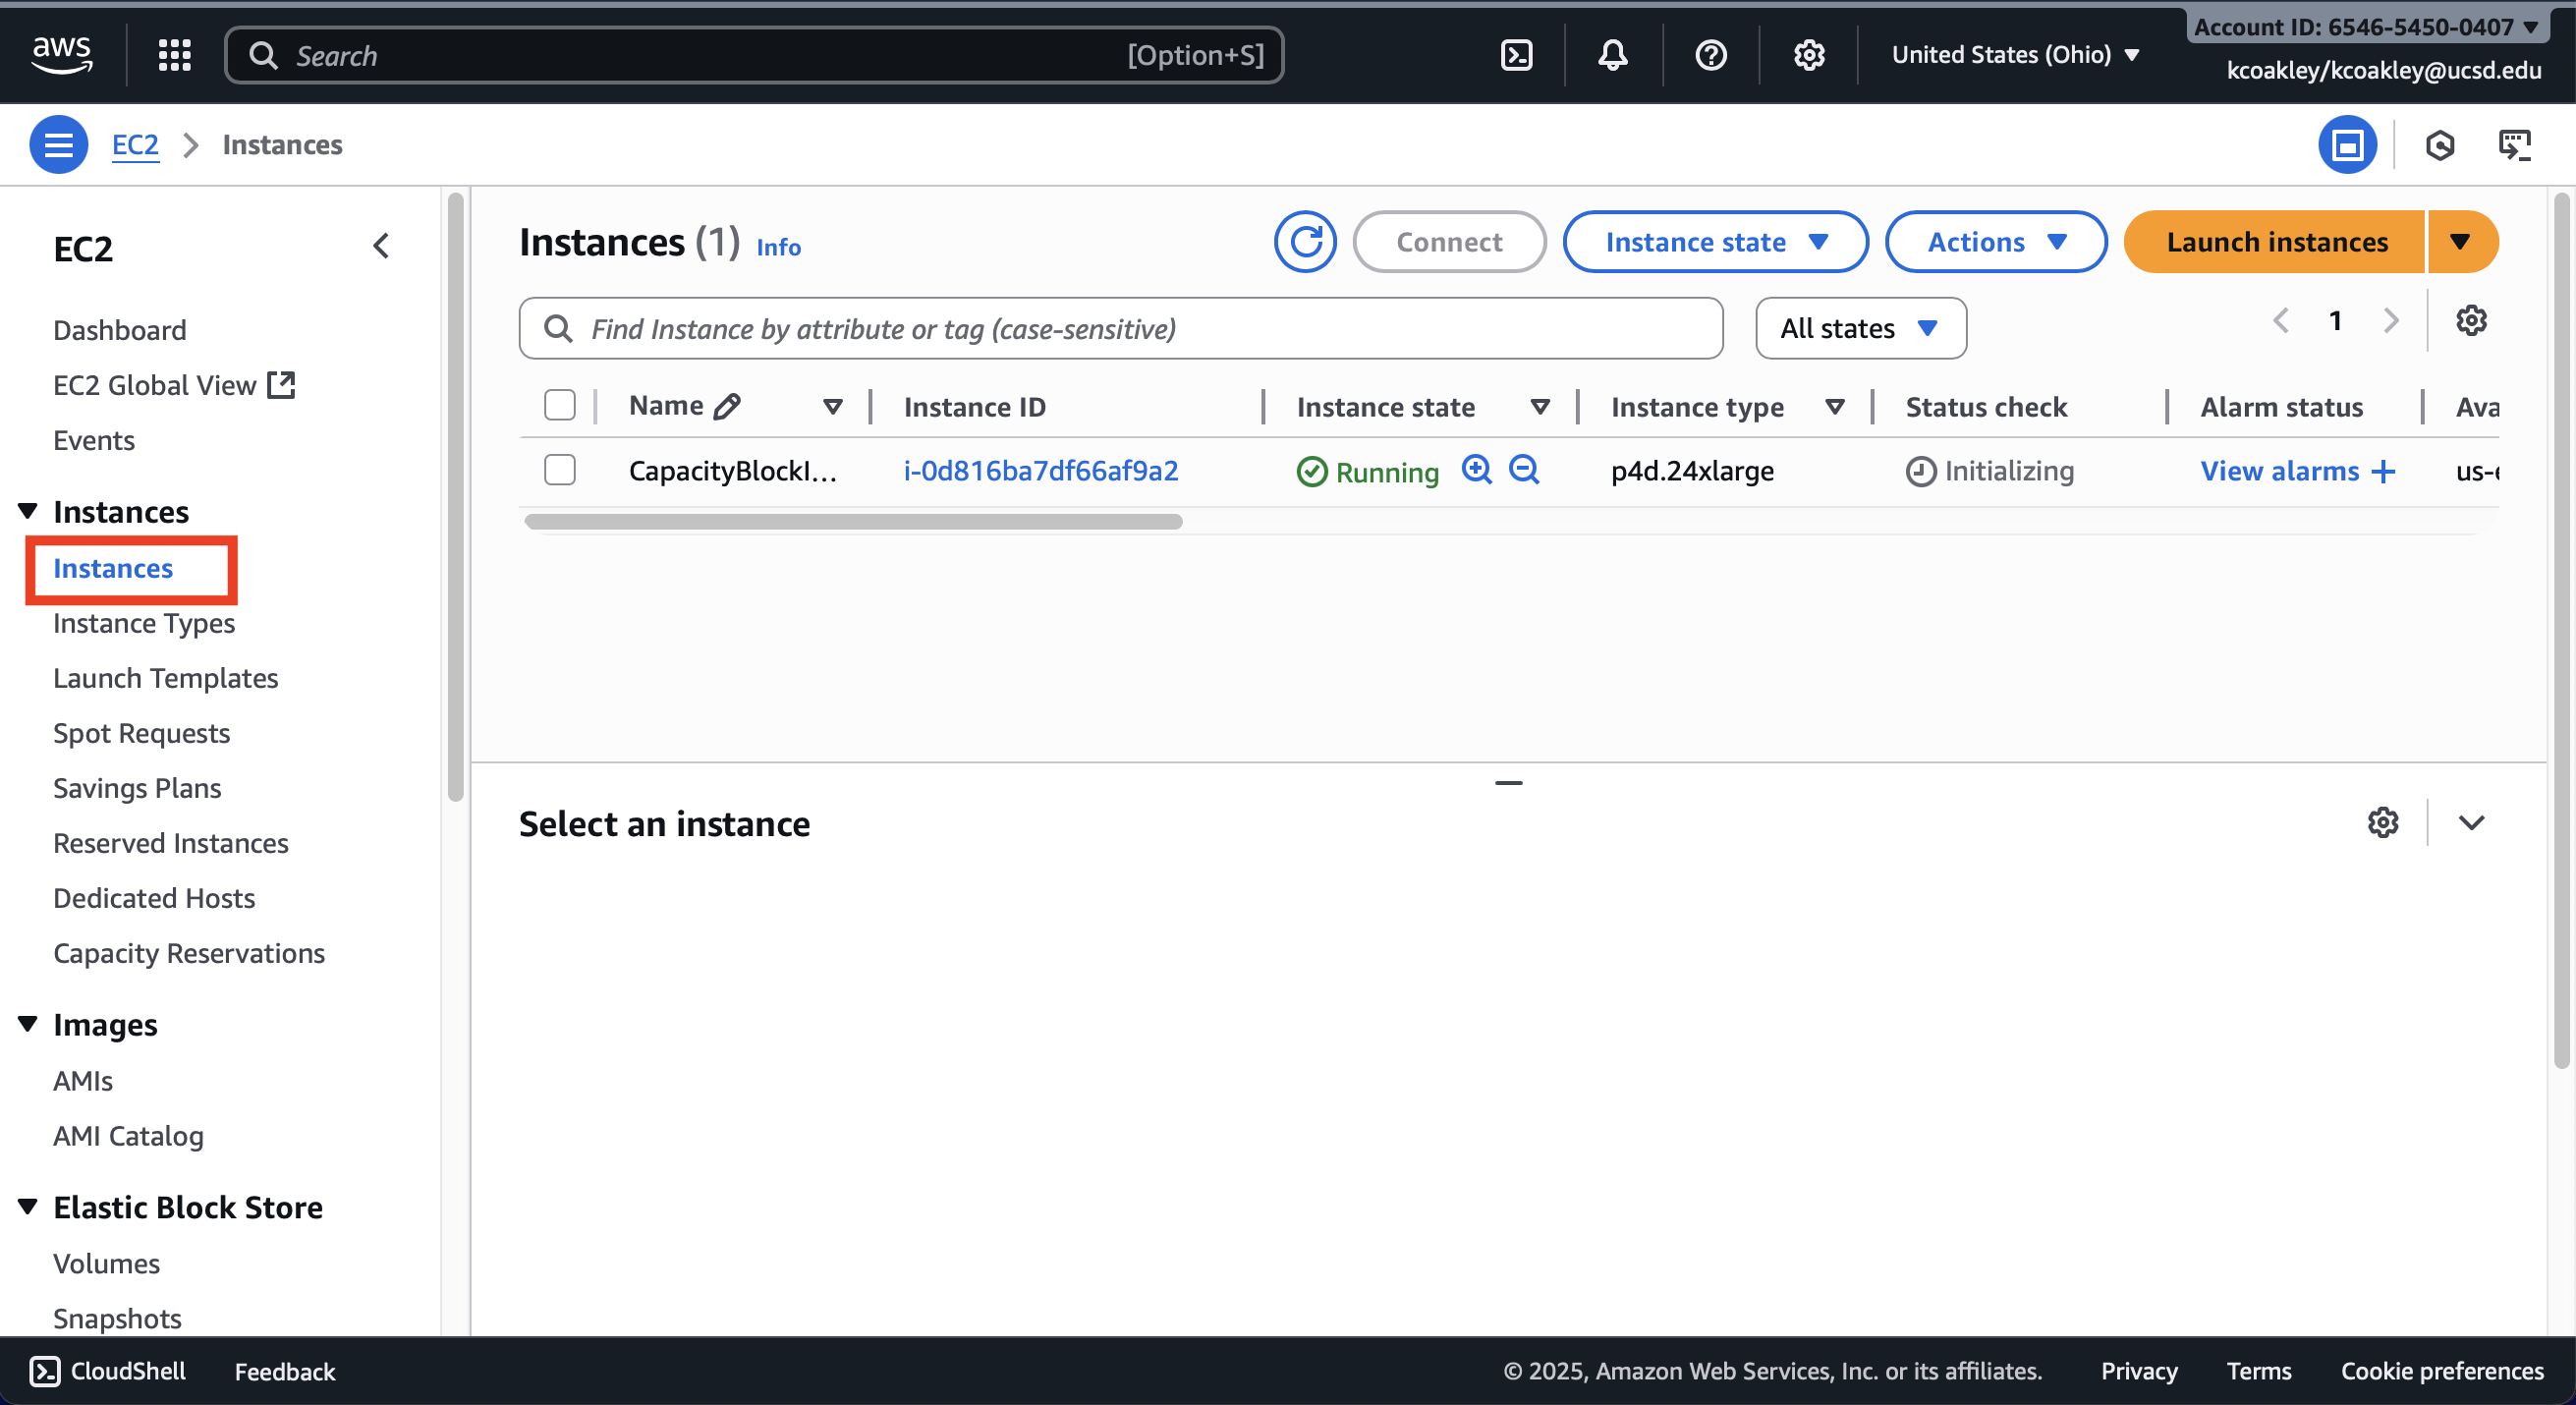Image resolution: width=2576 pixels, height=1405 pixels.
Task: Check the CapacityBlock instance row checkbox
Action: point(559,469)
